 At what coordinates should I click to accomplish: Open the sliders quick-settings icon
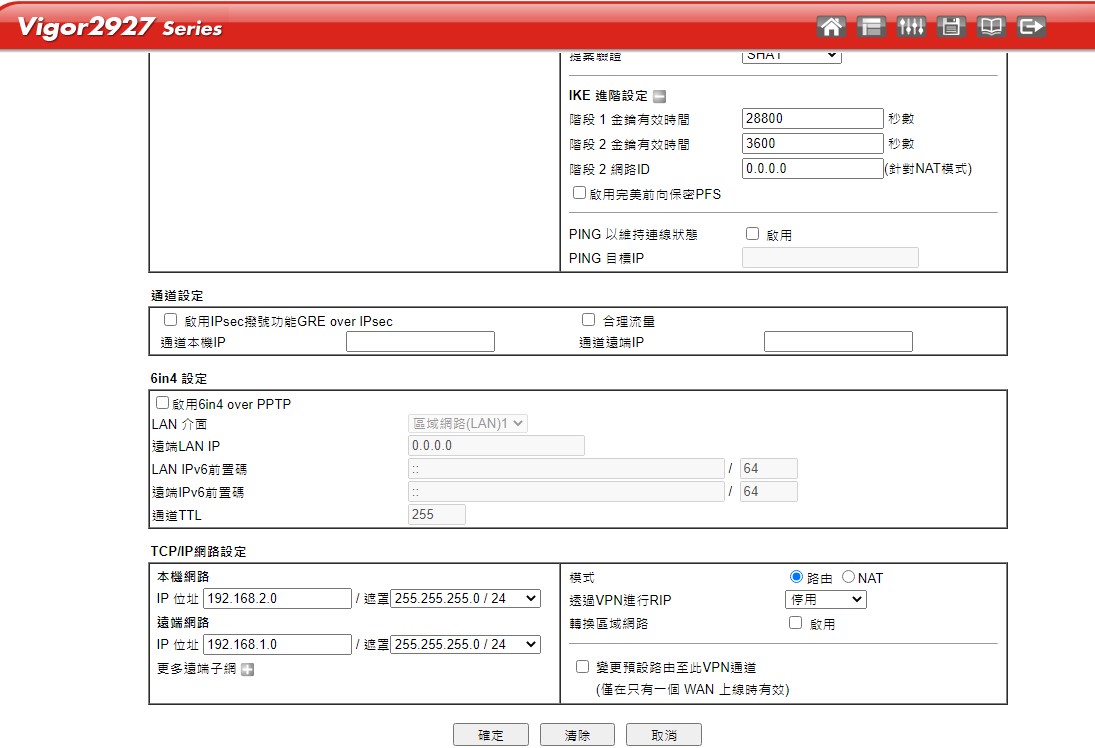coord(911,27)
